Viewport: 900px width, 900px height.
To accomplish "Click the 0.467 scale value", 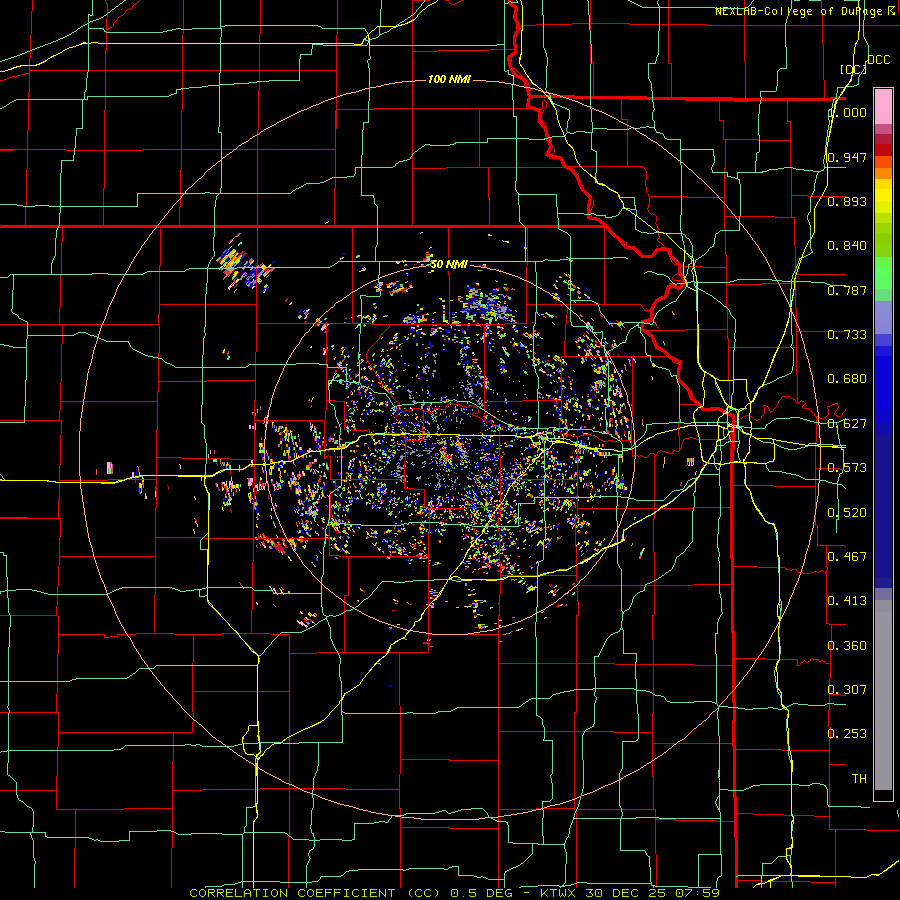I will pos(847,557).
